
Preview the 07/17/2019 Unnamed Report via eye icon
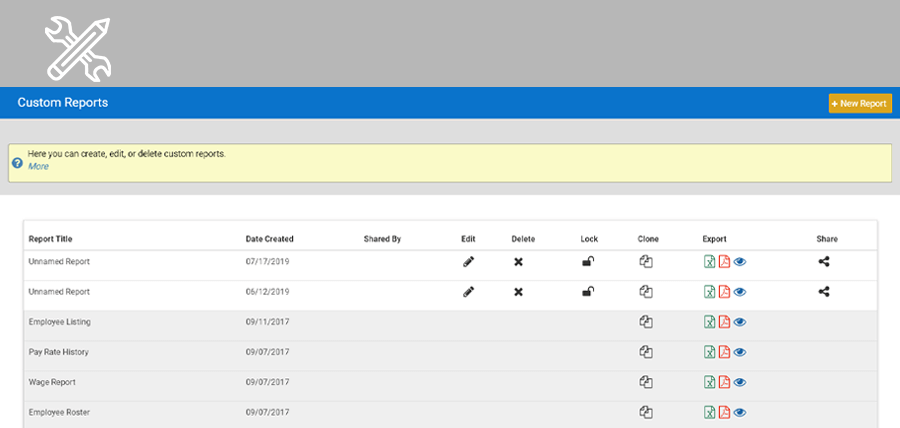740,262
